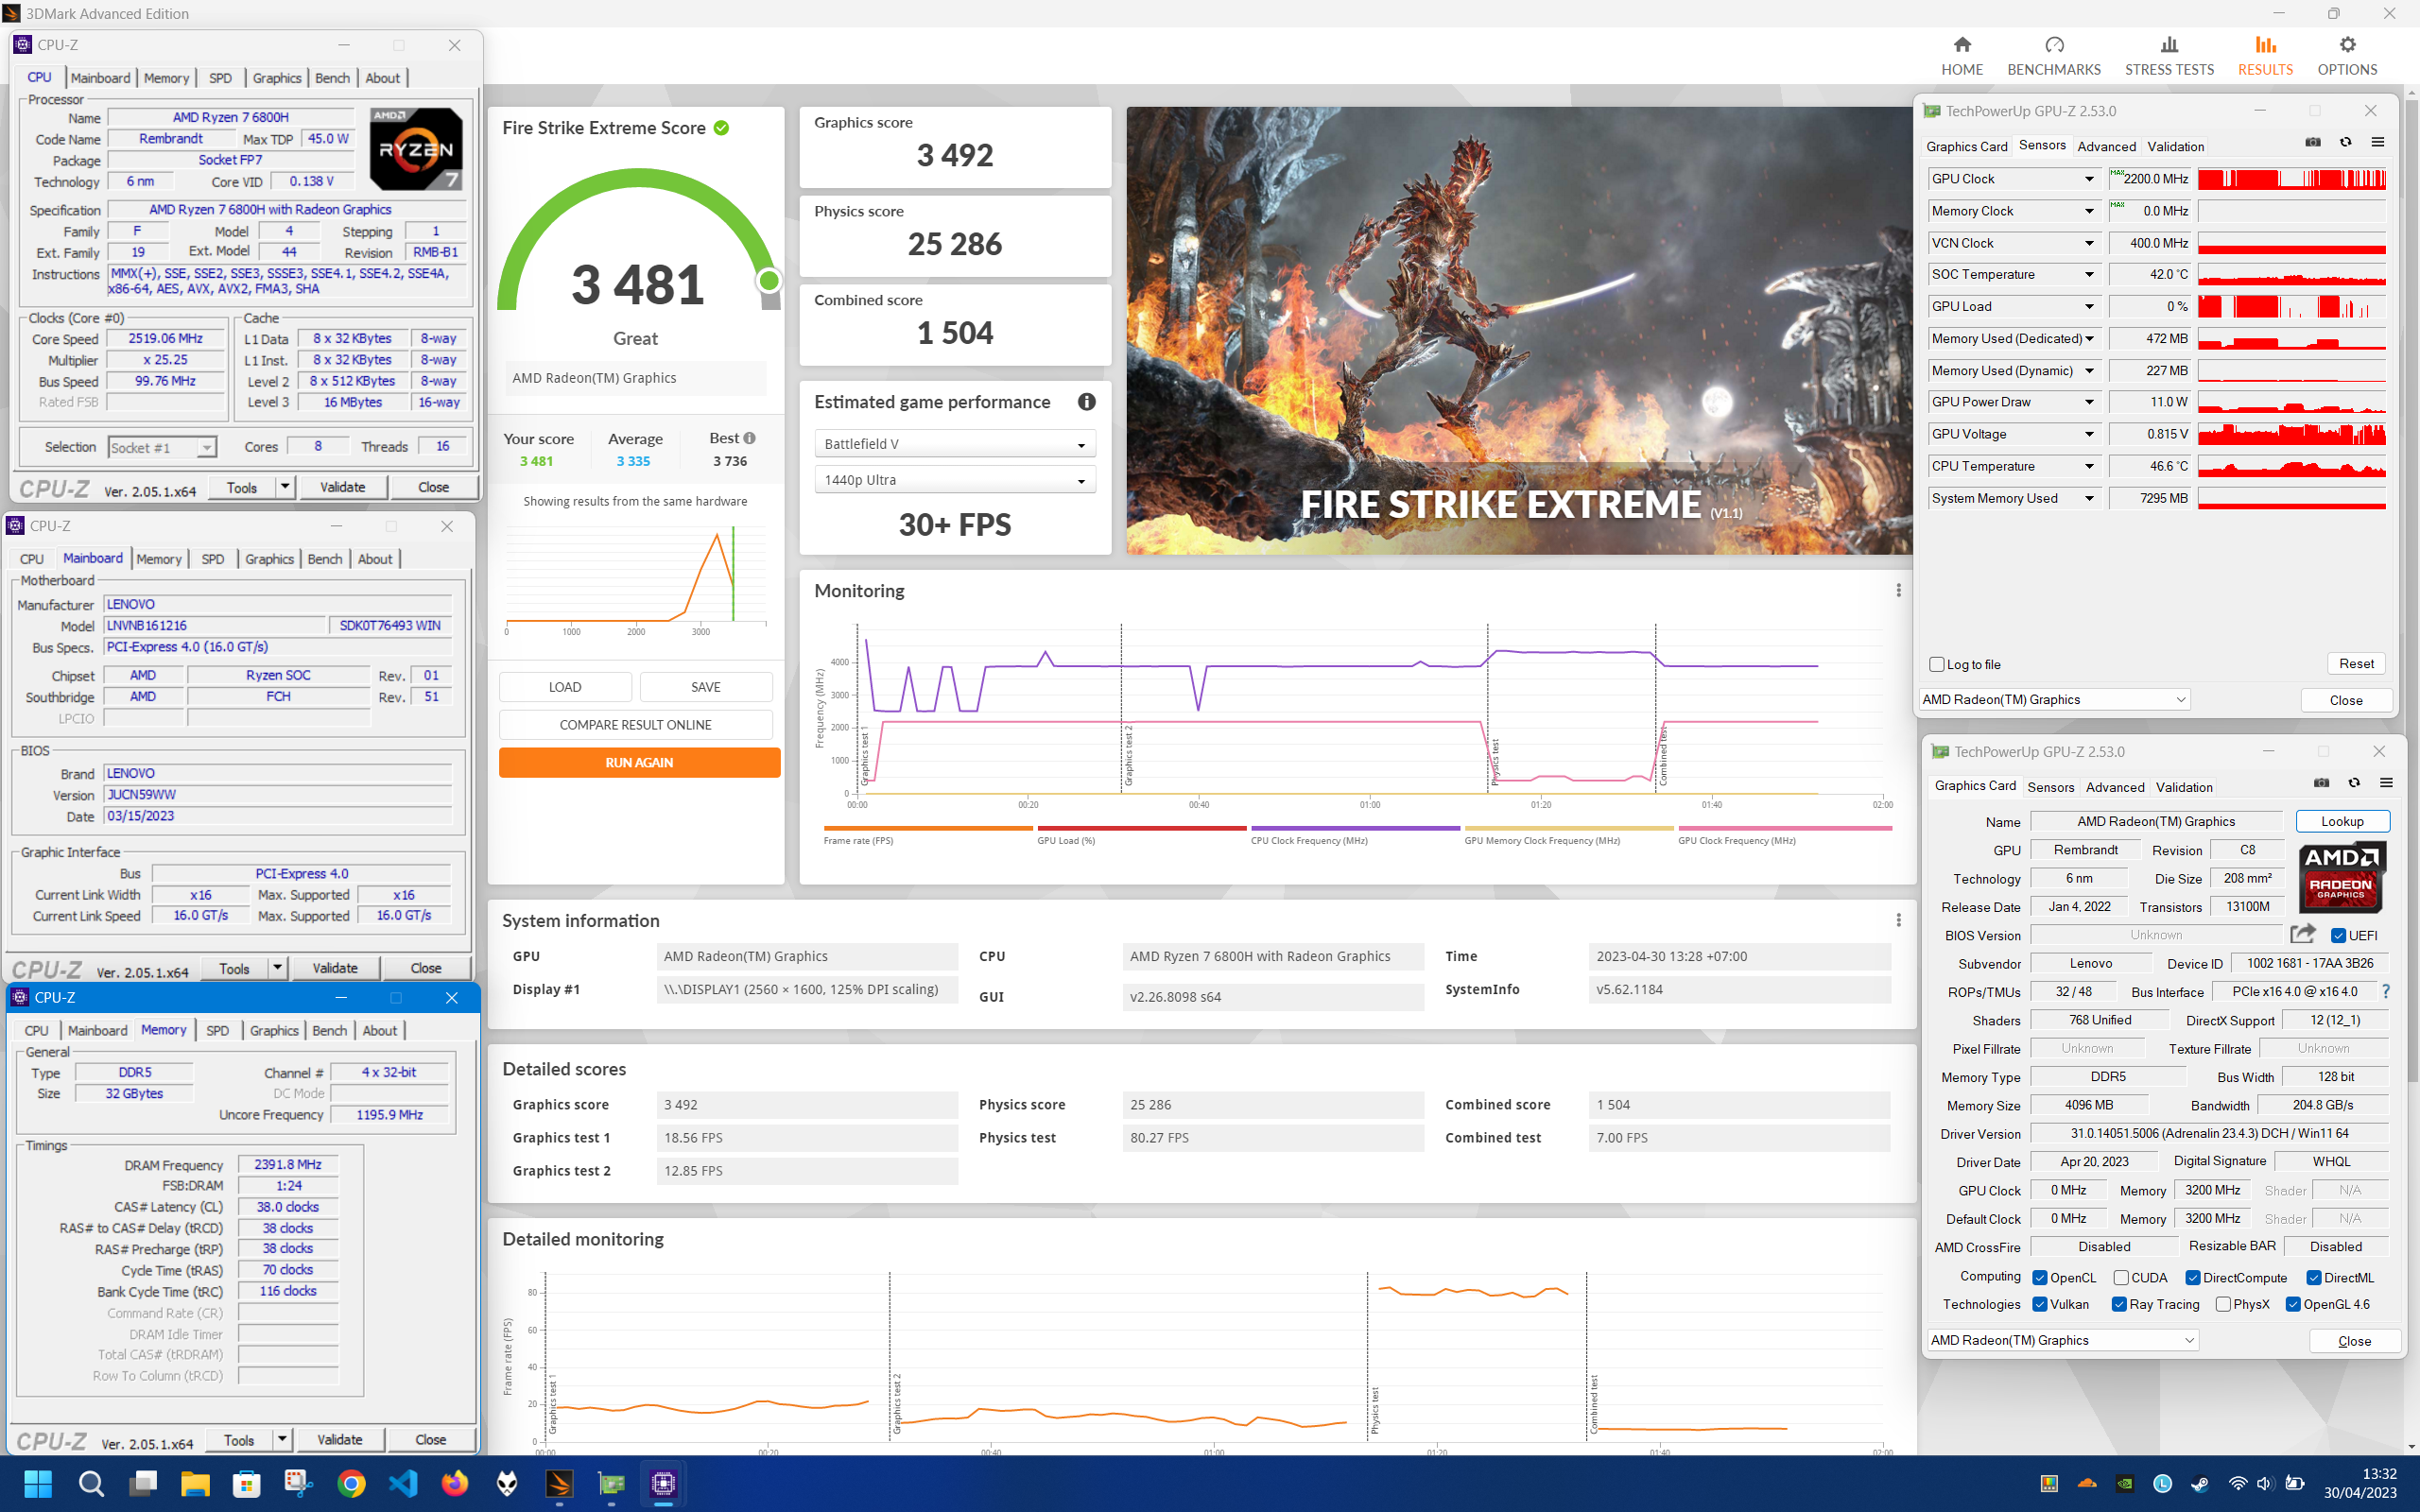Viewport: 2420px width, 1512px height.
Task: Click BIOS export arrow icon beside UEFI
Action: pyautogui.click(x=2303, y=933)
